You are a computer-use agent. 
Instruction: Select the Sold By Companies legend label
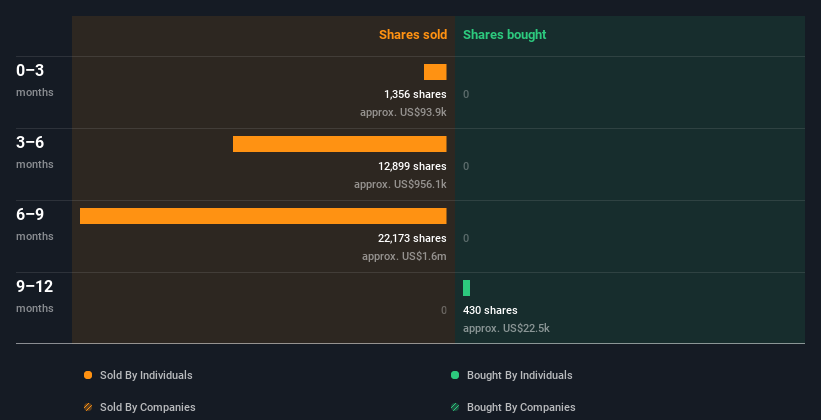[148, 407]
